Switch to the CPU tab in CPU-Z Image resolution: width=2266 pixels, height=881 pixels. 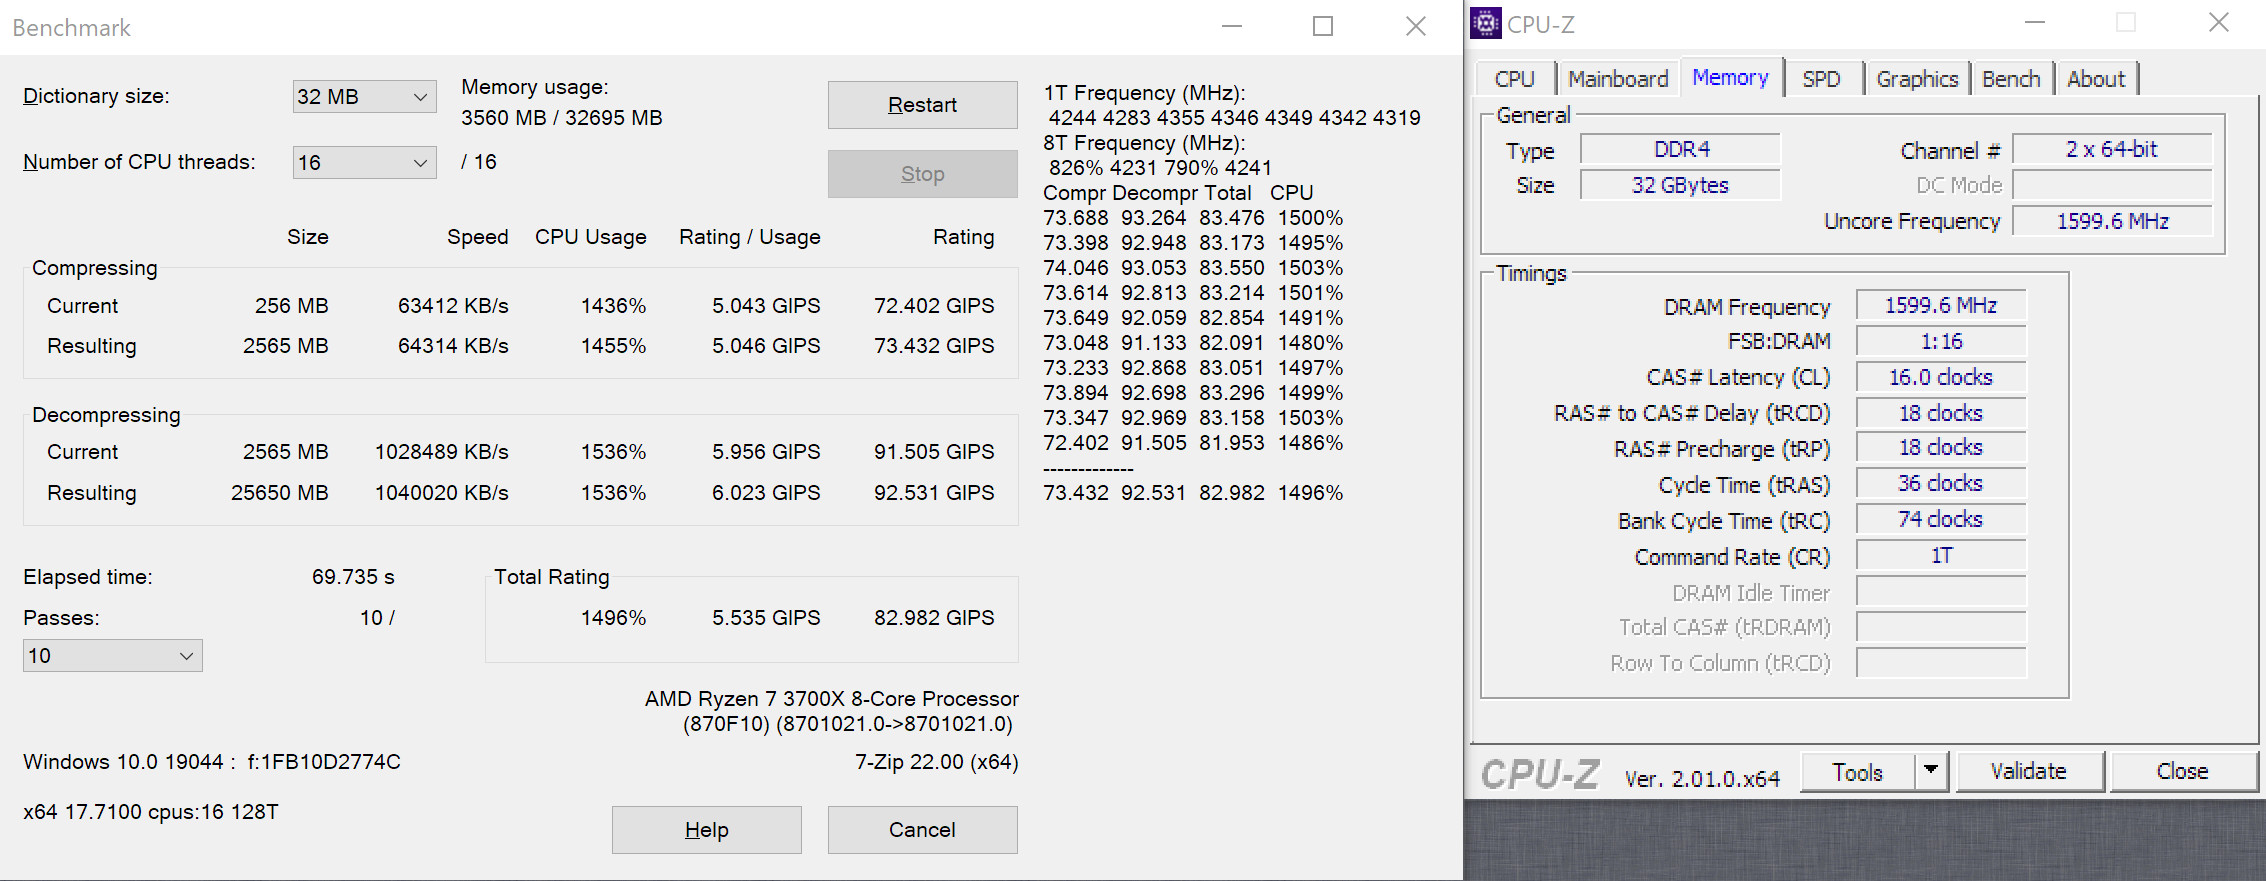[x=1515, y=79]
